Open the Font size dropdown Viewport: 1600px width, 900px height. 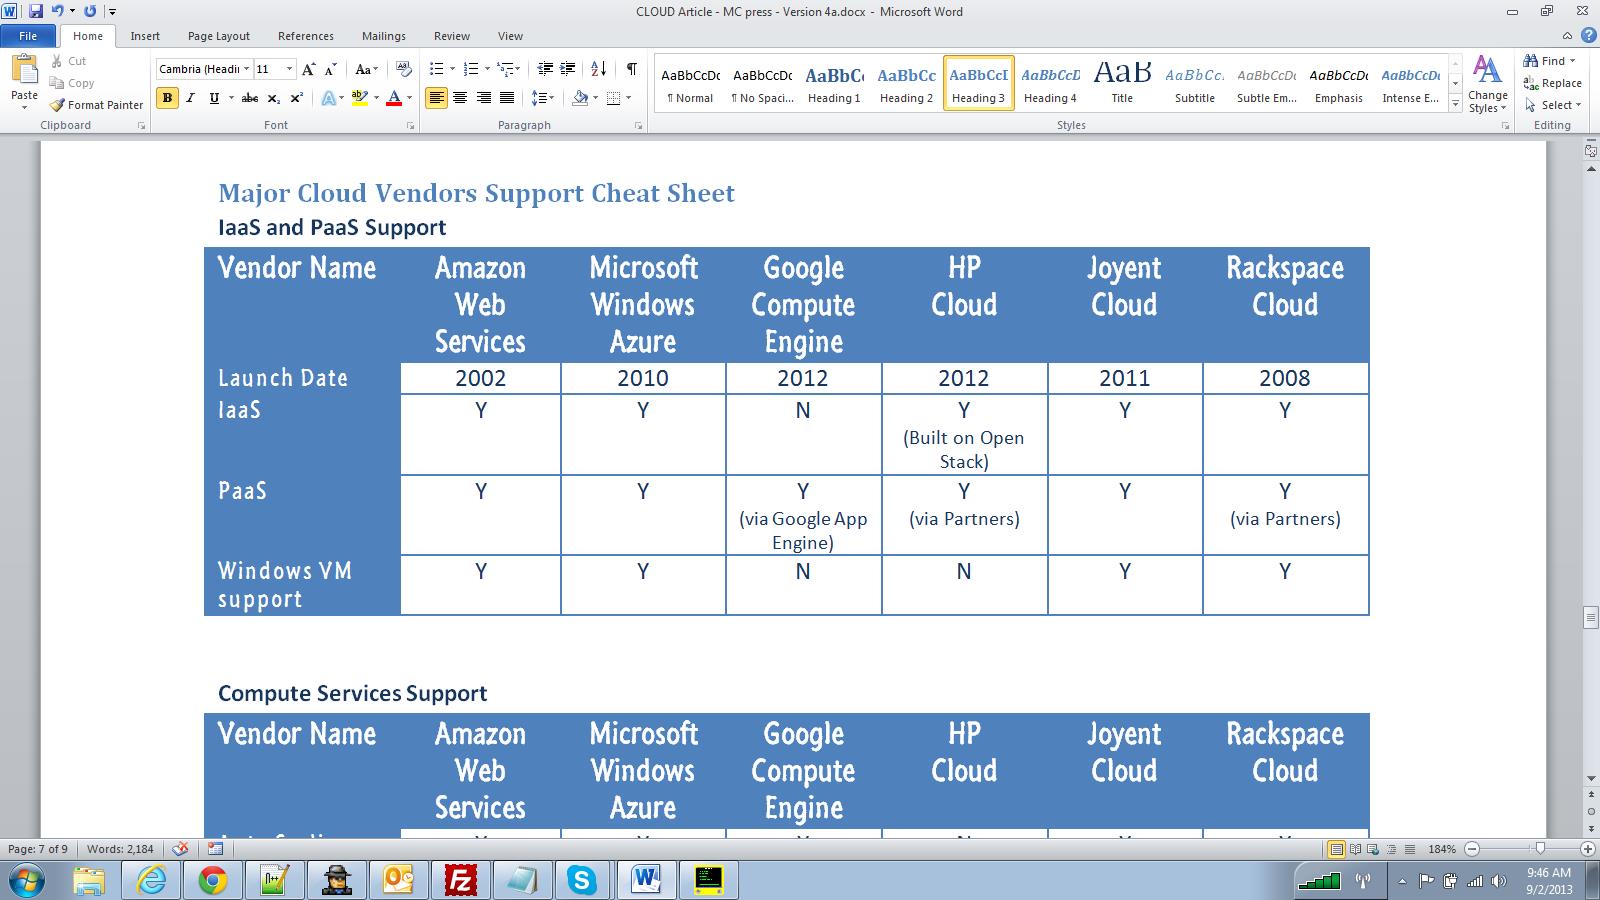coord(290,69)
